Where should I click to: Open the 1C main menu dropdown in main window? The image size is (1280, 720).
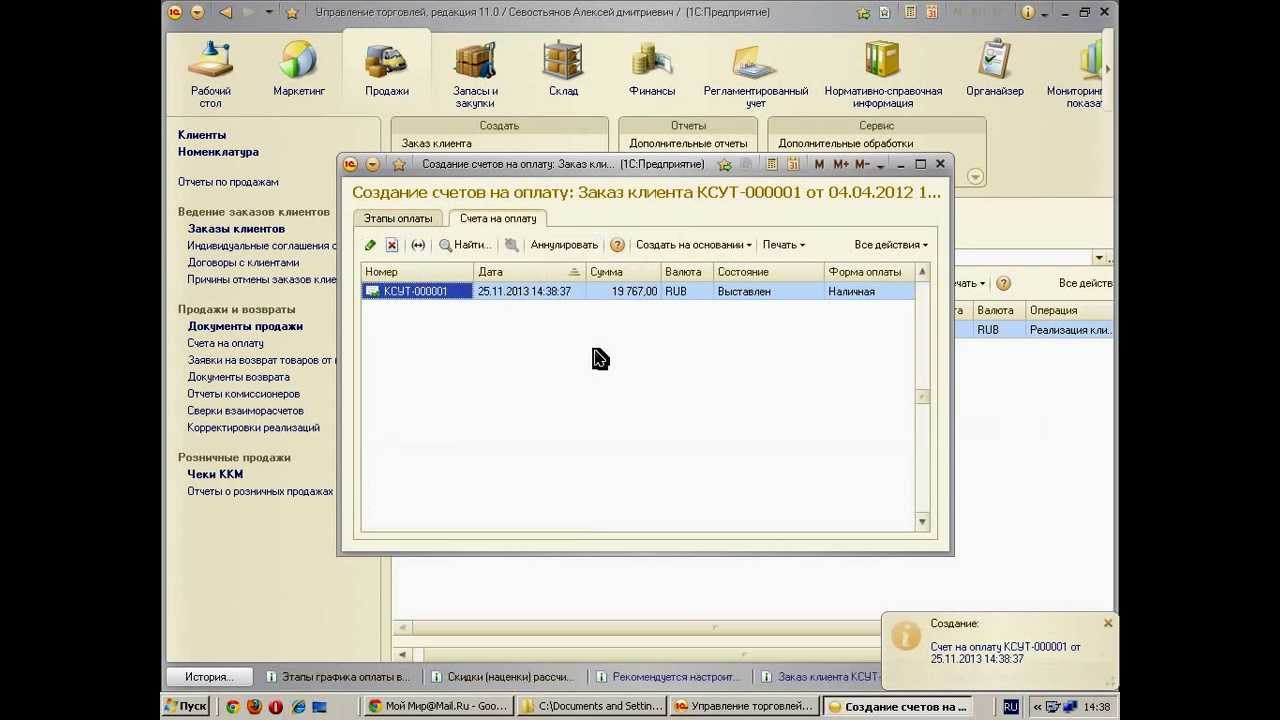point(197,12)
